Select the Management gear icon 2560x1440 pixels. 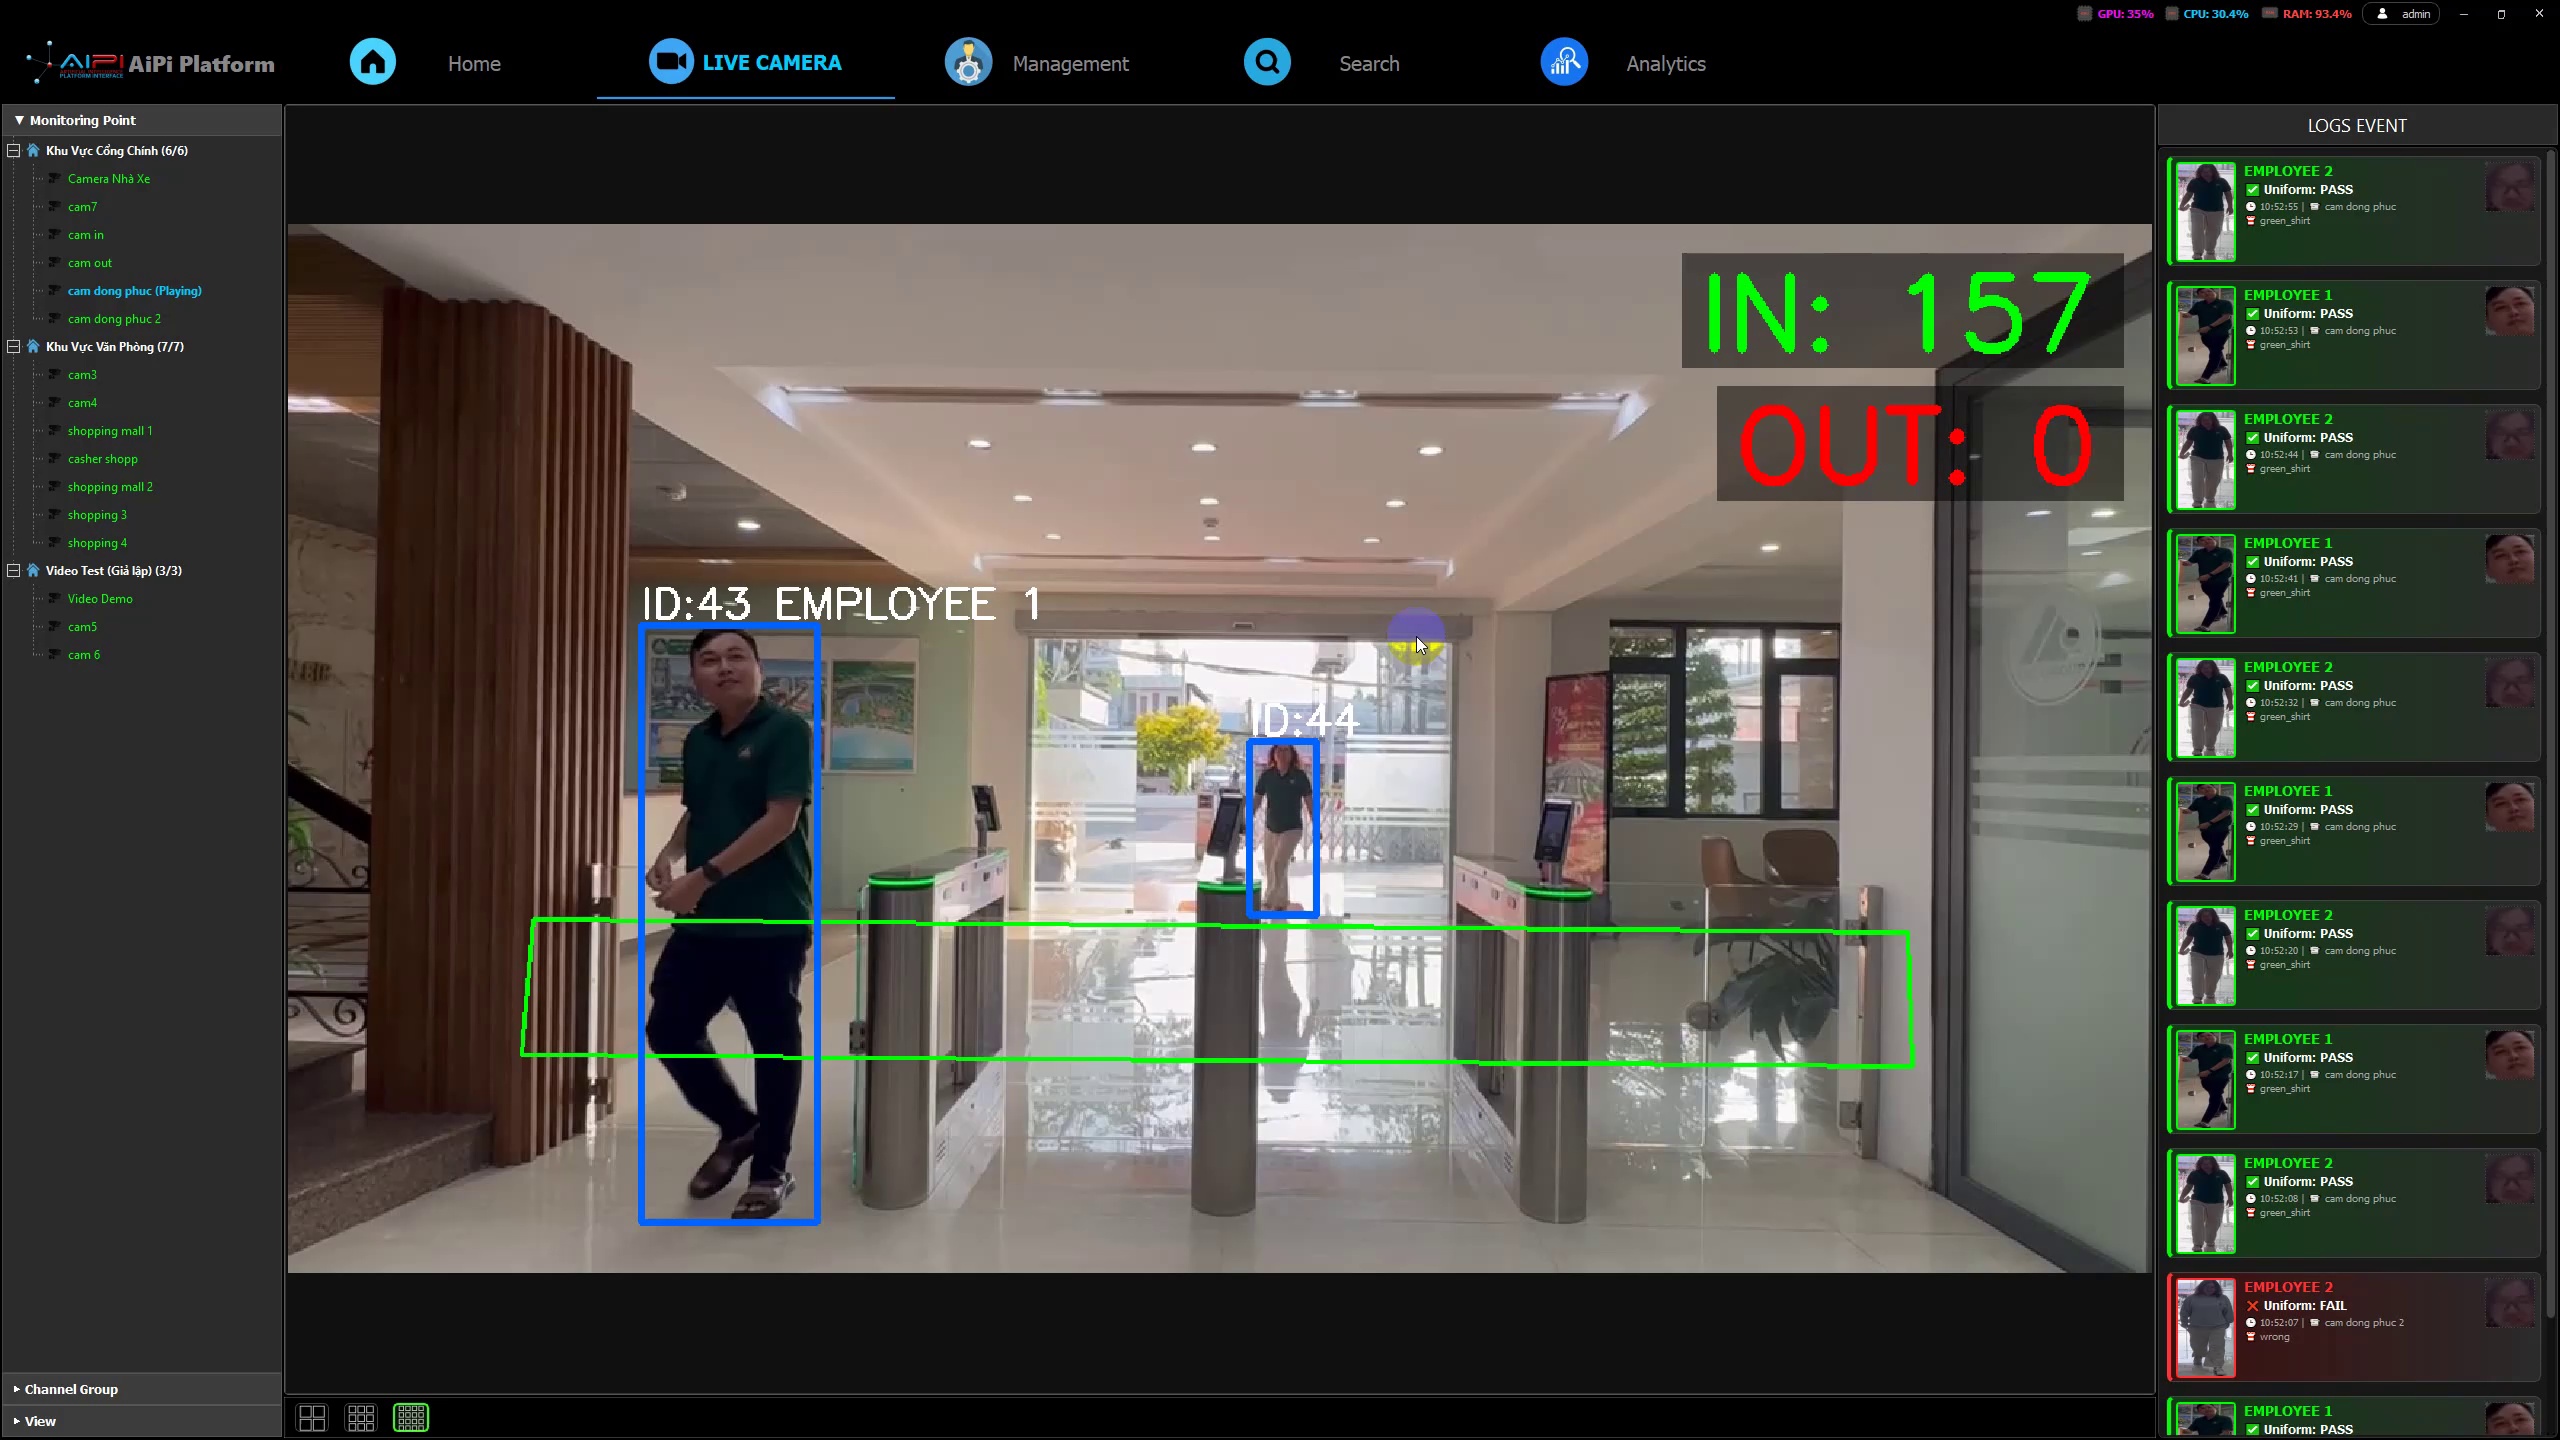click(968, 62)
